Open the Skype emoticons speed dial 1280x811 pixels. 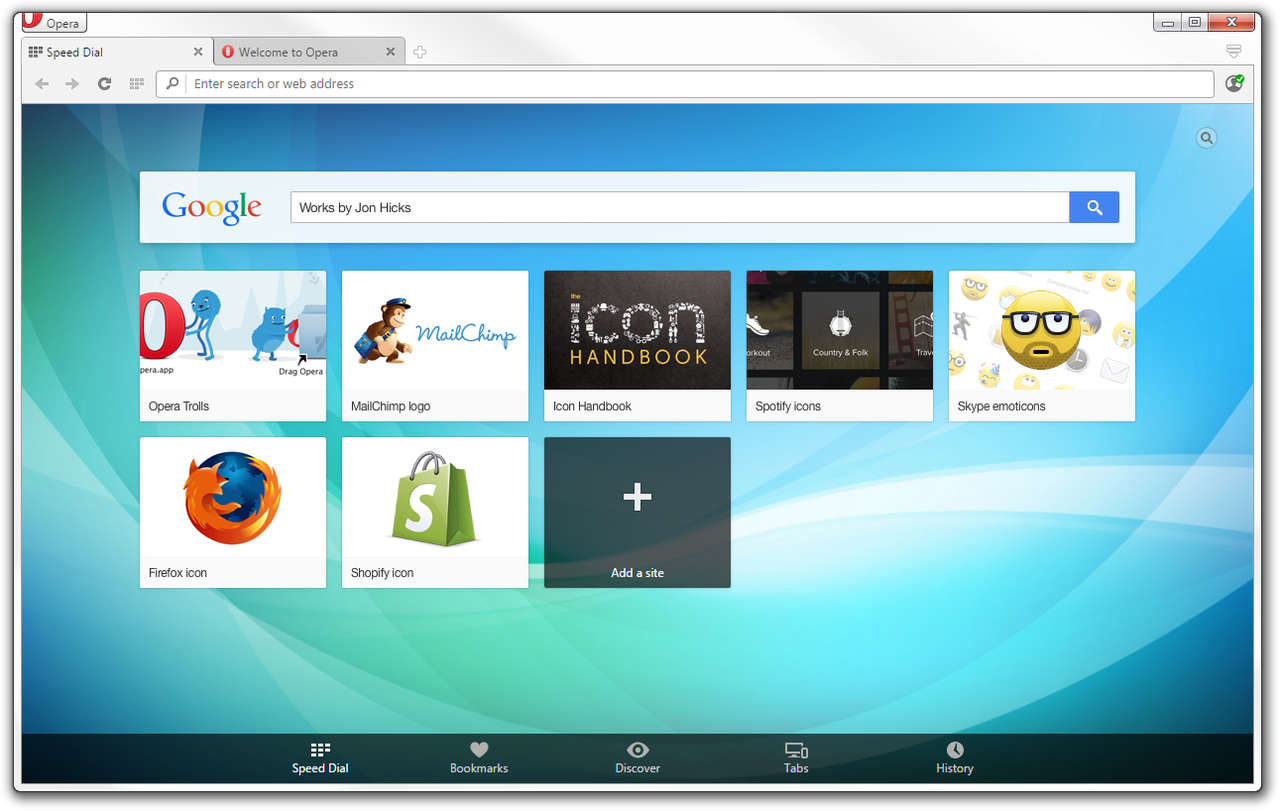click(x=1042, y=346)
